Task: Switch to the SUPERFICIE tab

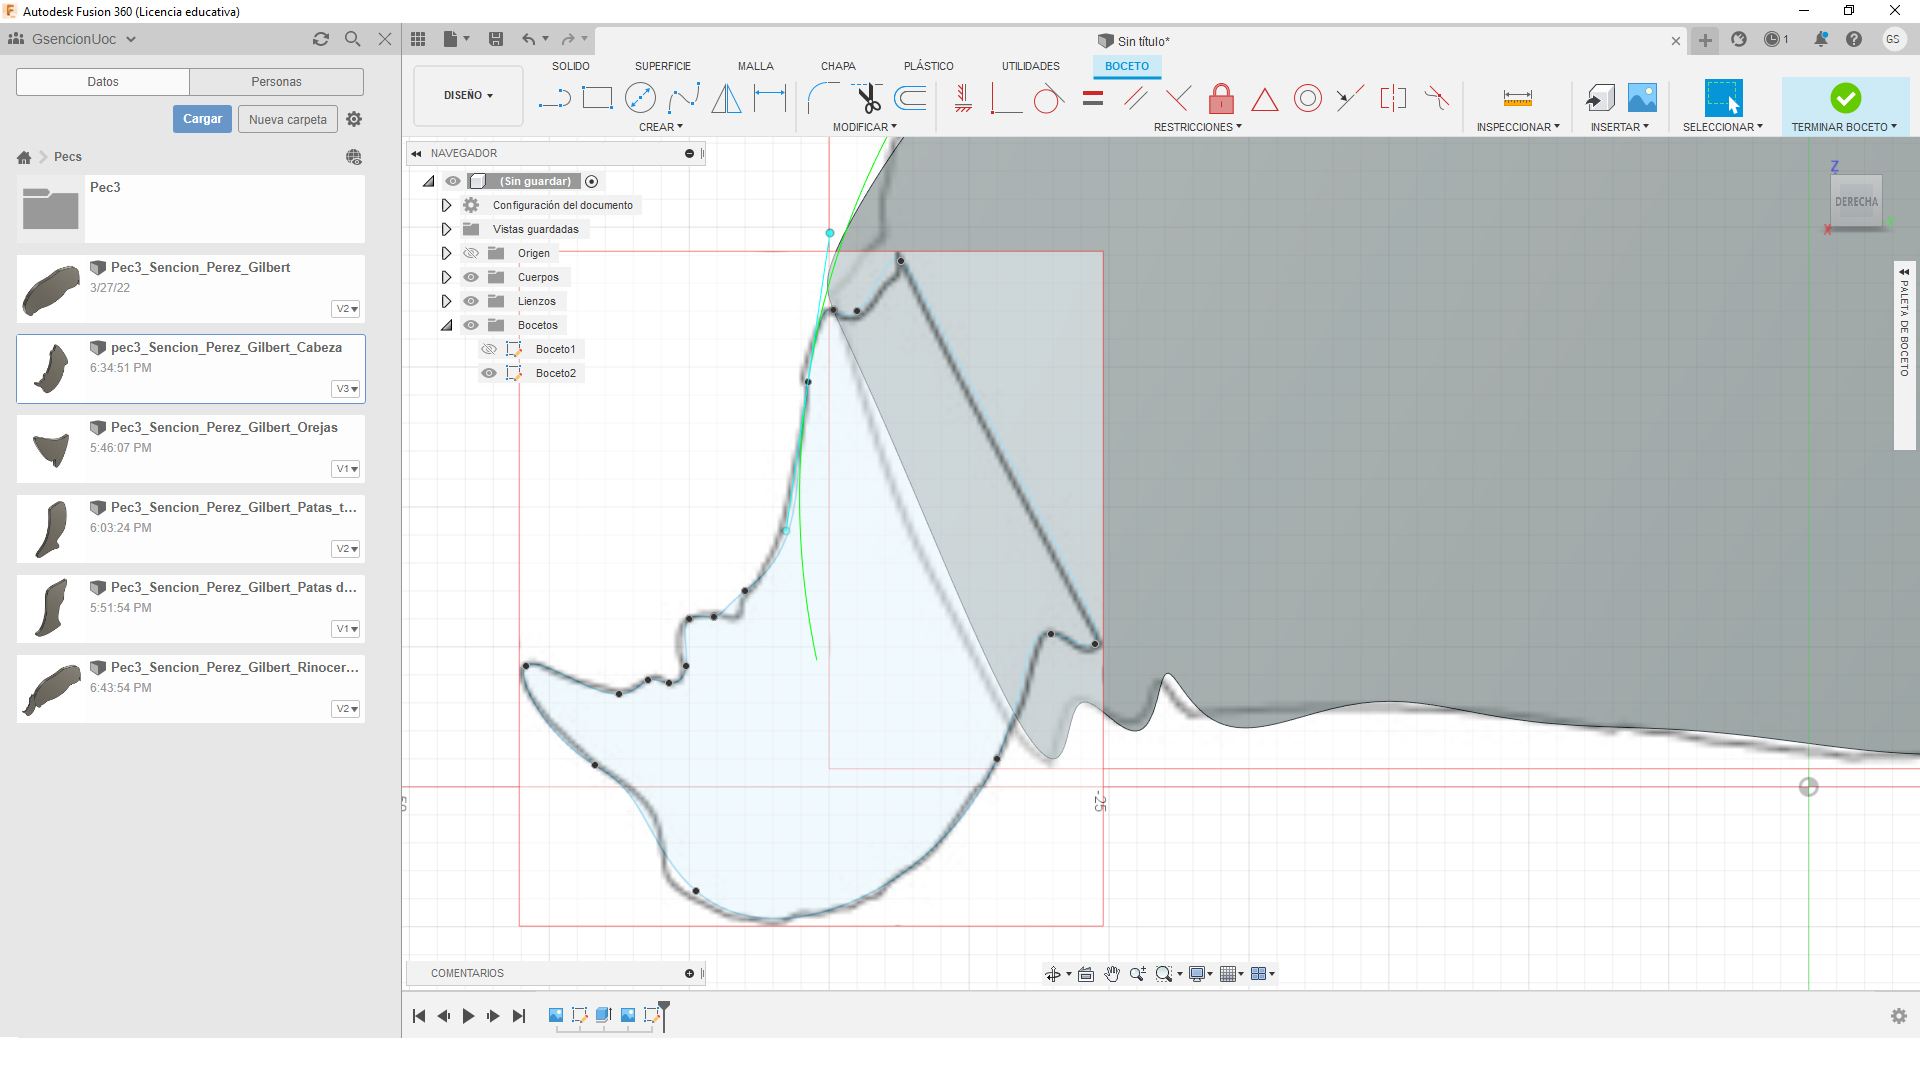Action: tap(662, 66)
